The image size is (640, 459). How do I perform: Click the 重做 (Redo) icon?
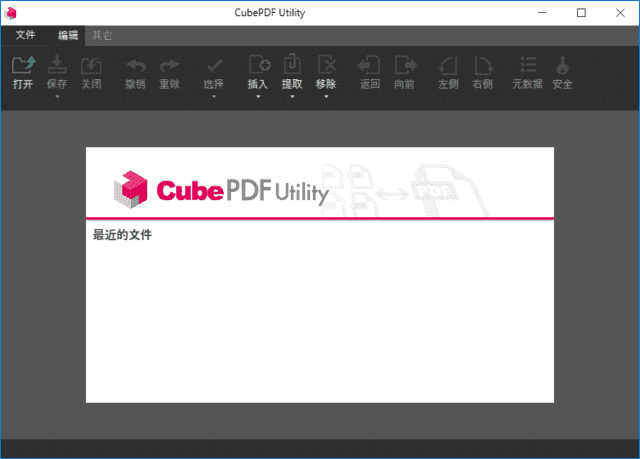[x=169, y=67]
